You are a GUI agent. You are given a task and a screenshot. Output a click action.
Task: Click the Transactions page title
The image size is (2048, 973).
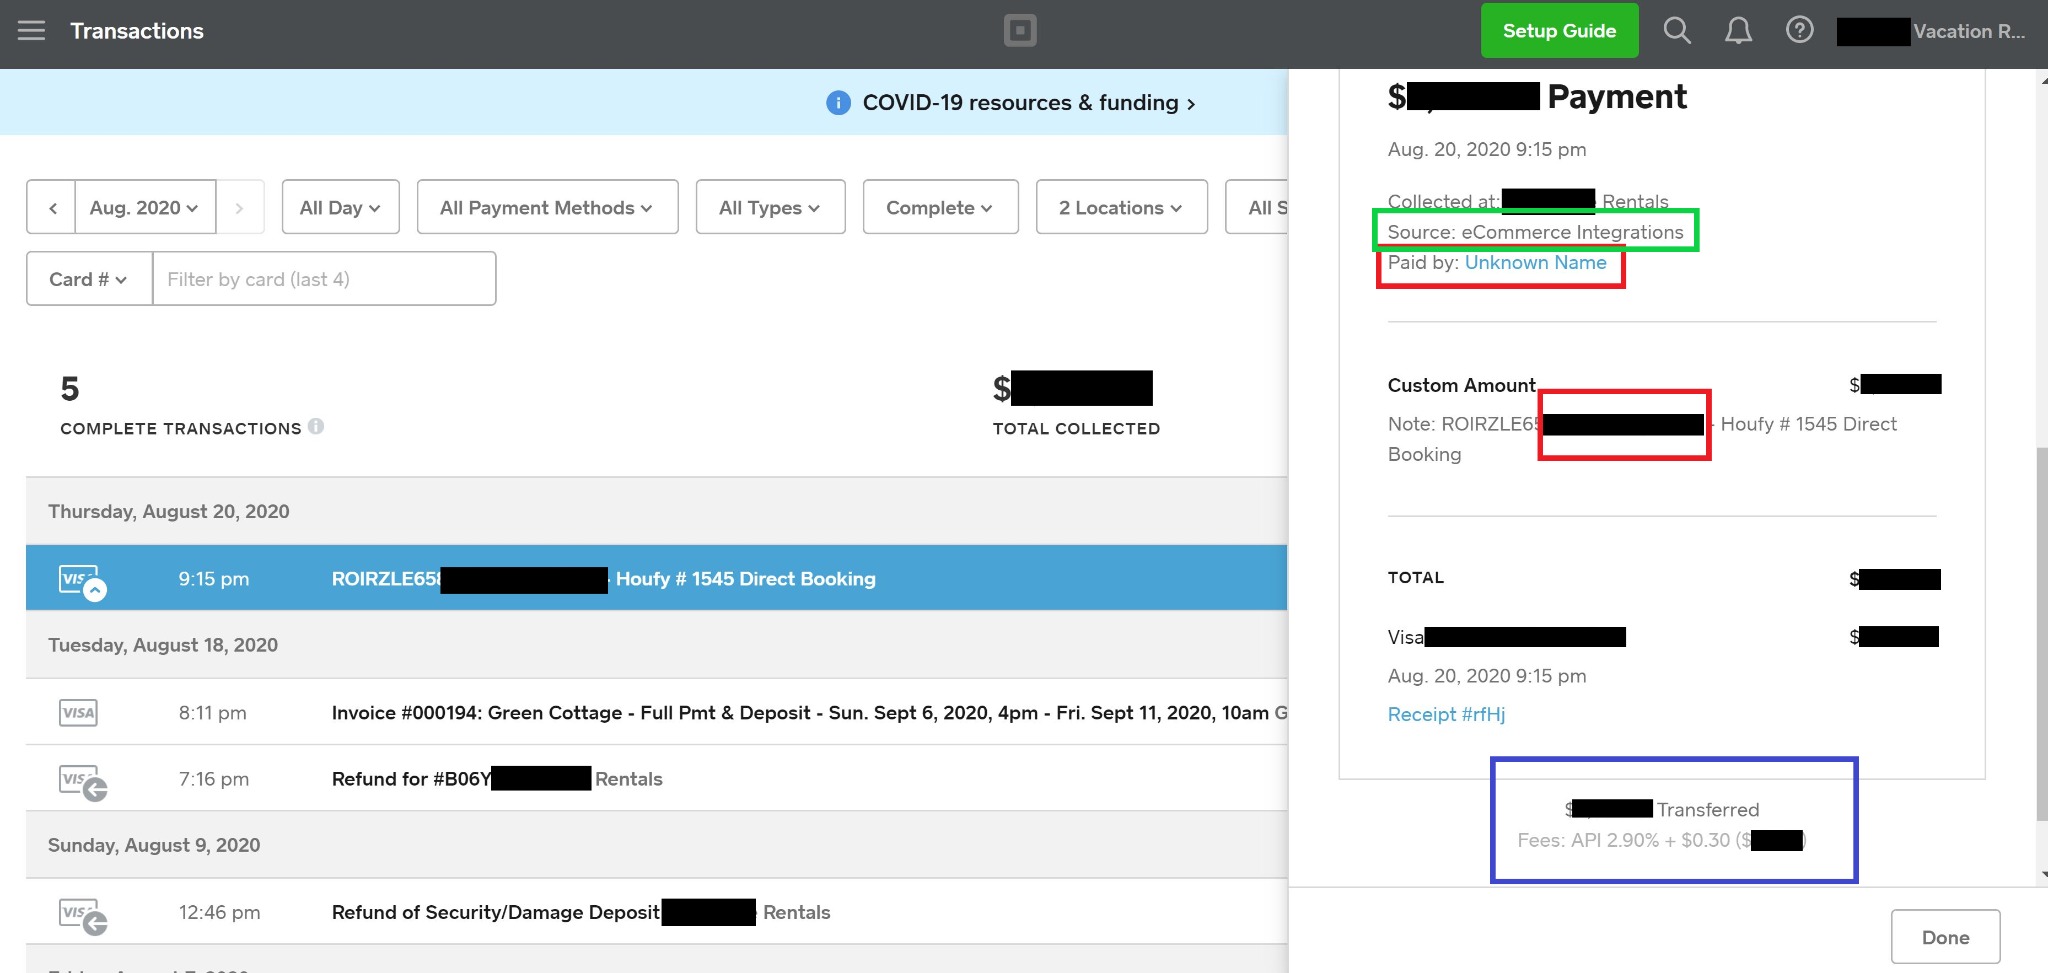pyautogui.click(x=137, y=31)
